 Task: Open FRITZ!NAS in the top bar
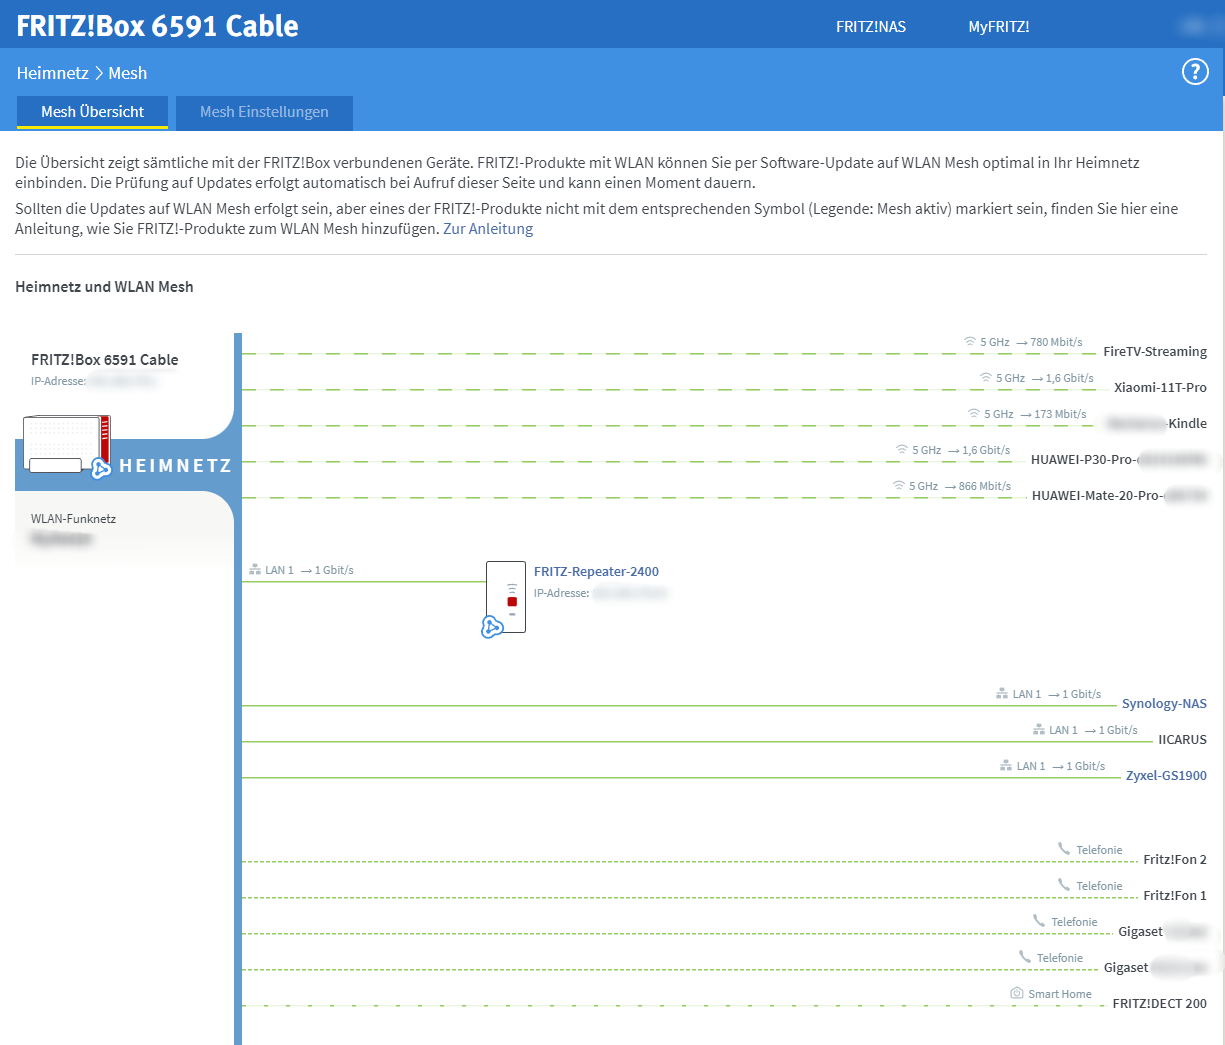(x=871, y=27)
